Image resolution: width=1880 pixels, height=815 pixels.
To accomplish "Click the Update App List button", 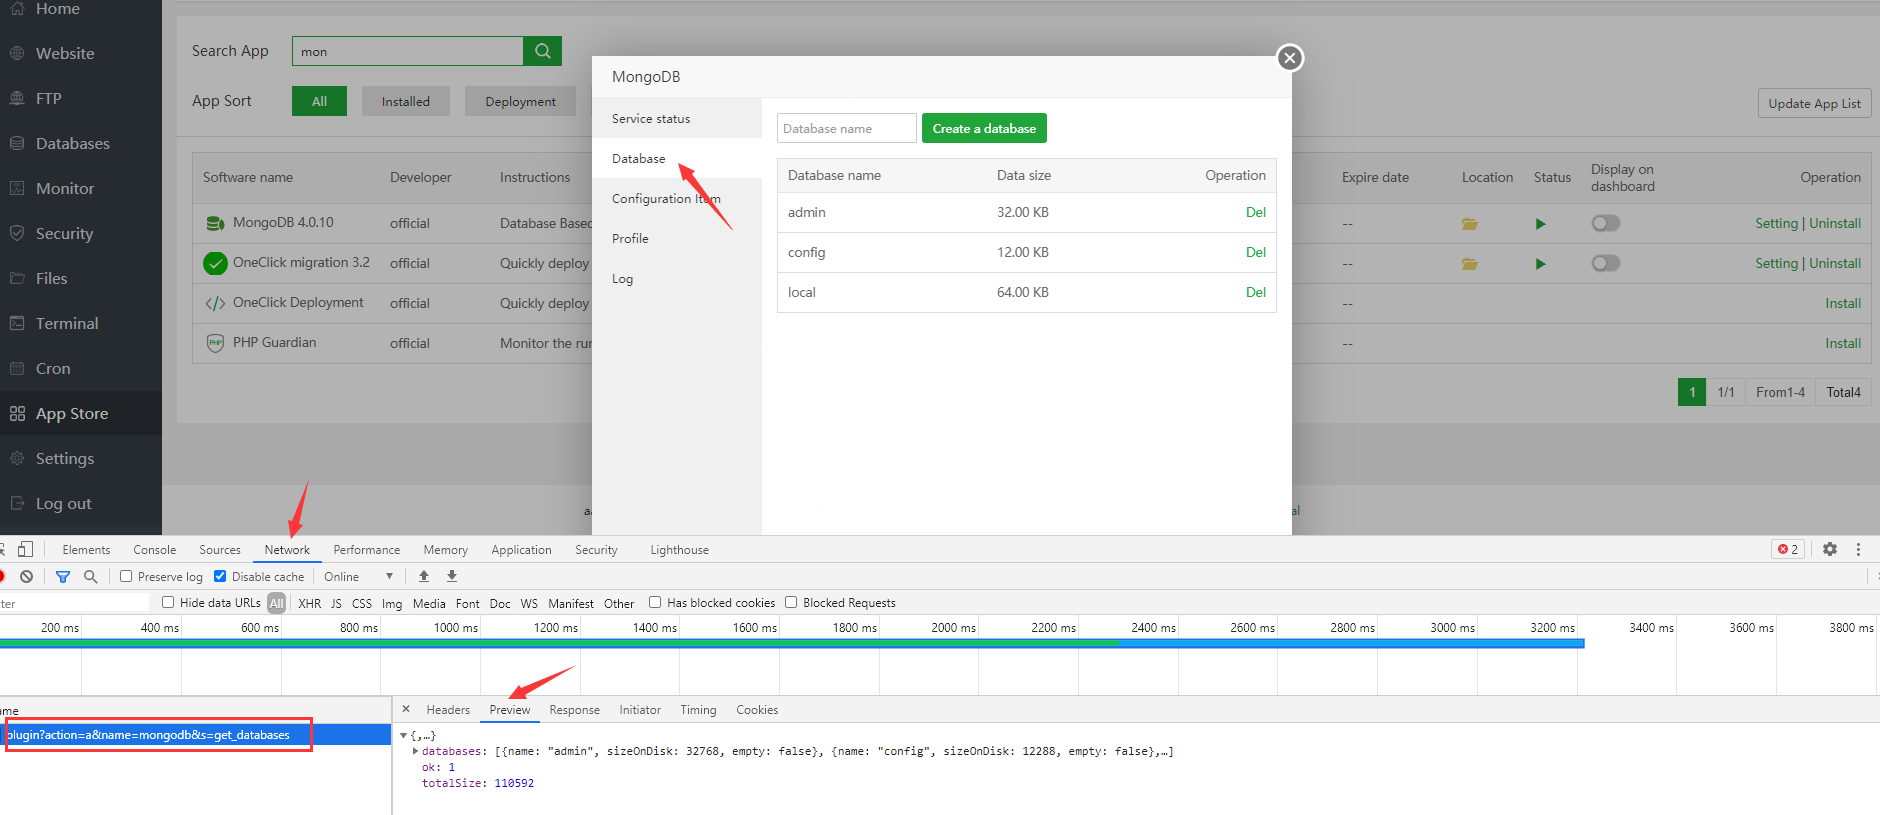I will 1814,103.
